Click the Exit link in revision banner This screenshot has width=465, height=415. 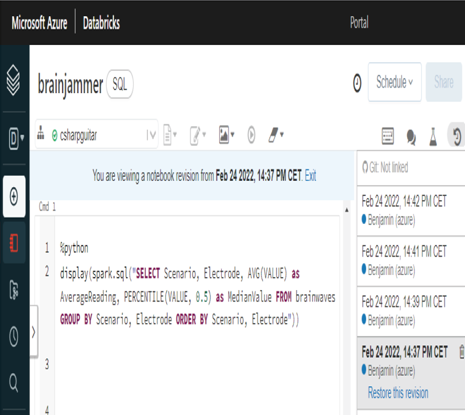310,175
